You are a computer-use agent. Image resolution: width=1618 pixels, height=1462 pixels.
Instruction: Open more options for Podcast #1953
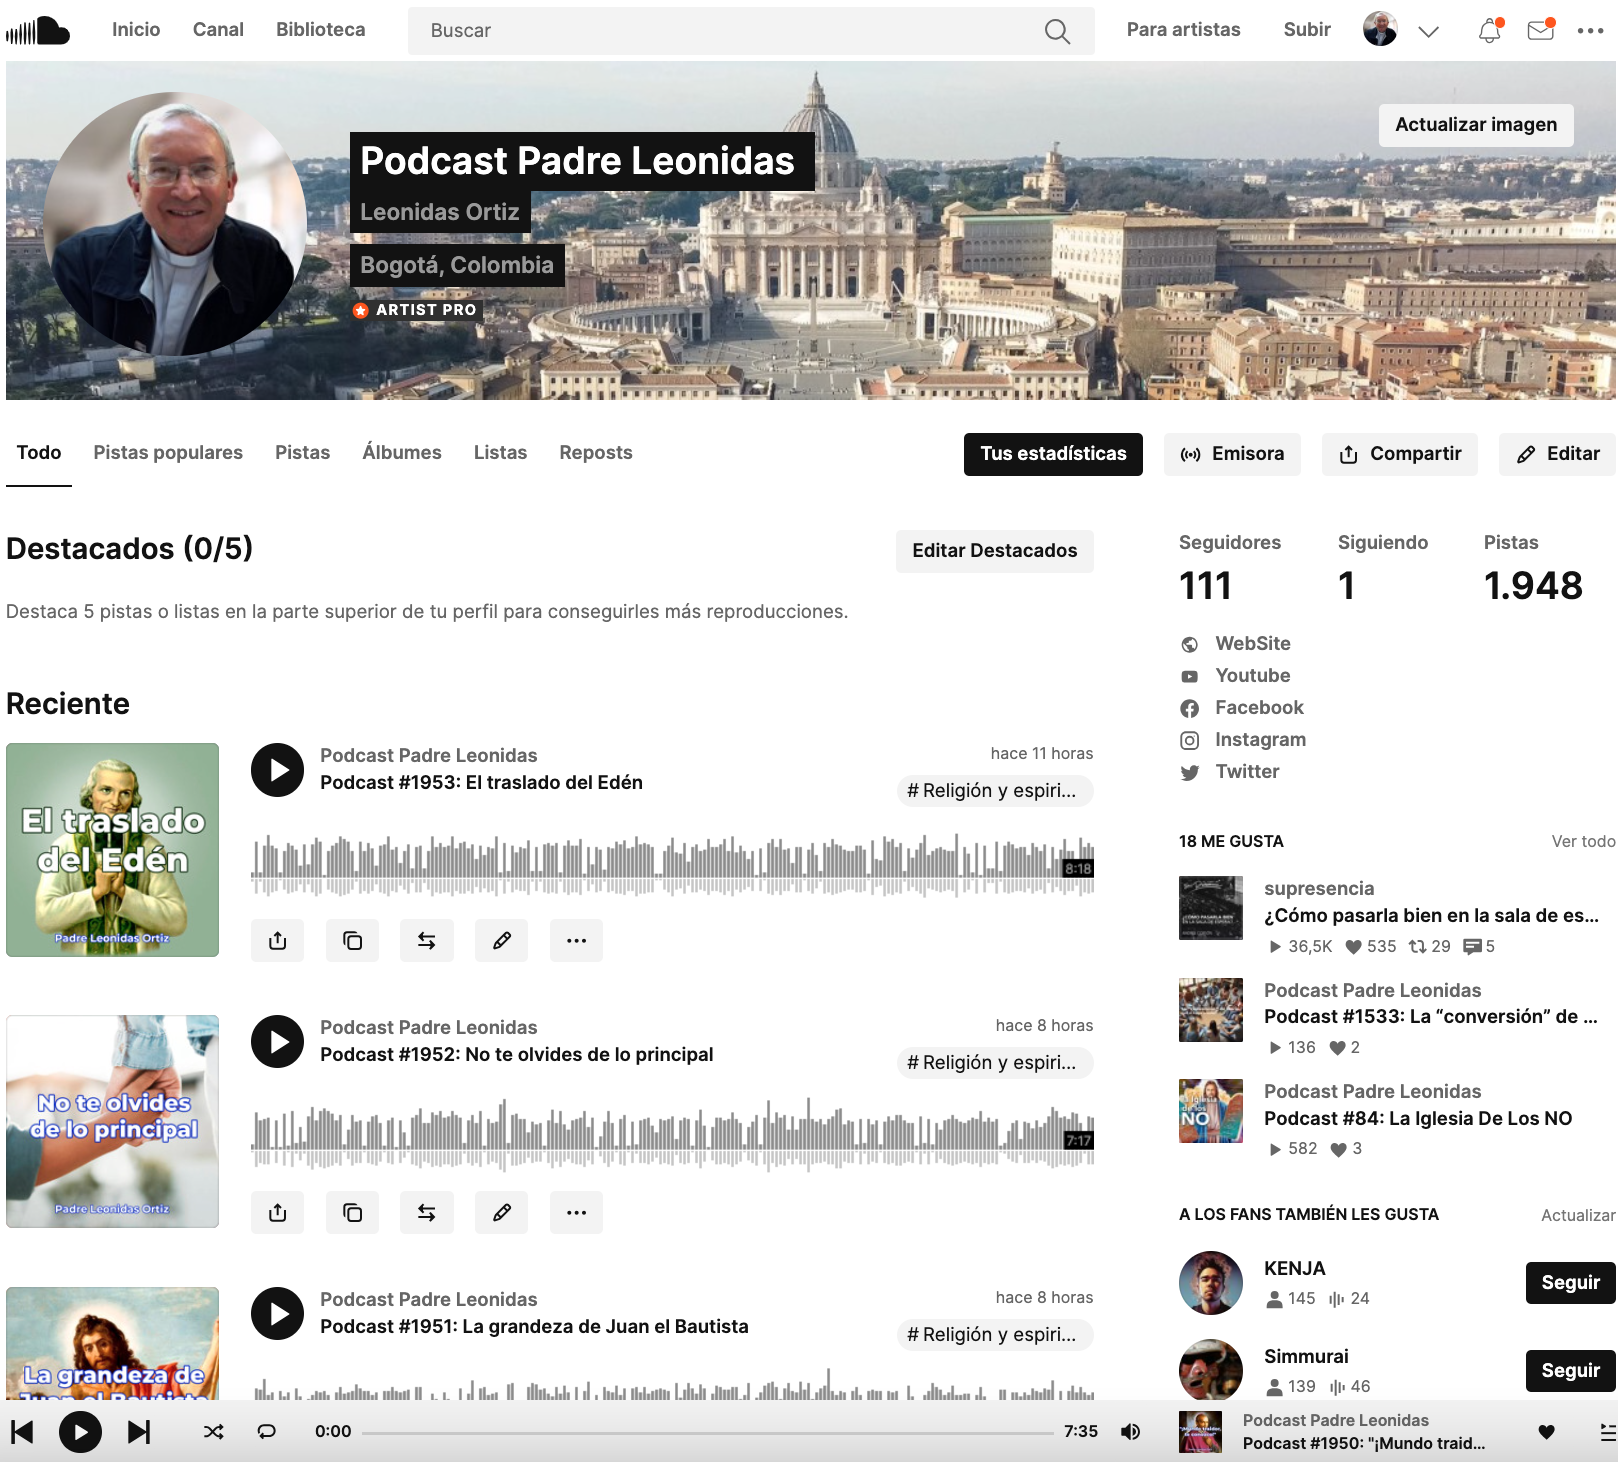coord(576,940)
